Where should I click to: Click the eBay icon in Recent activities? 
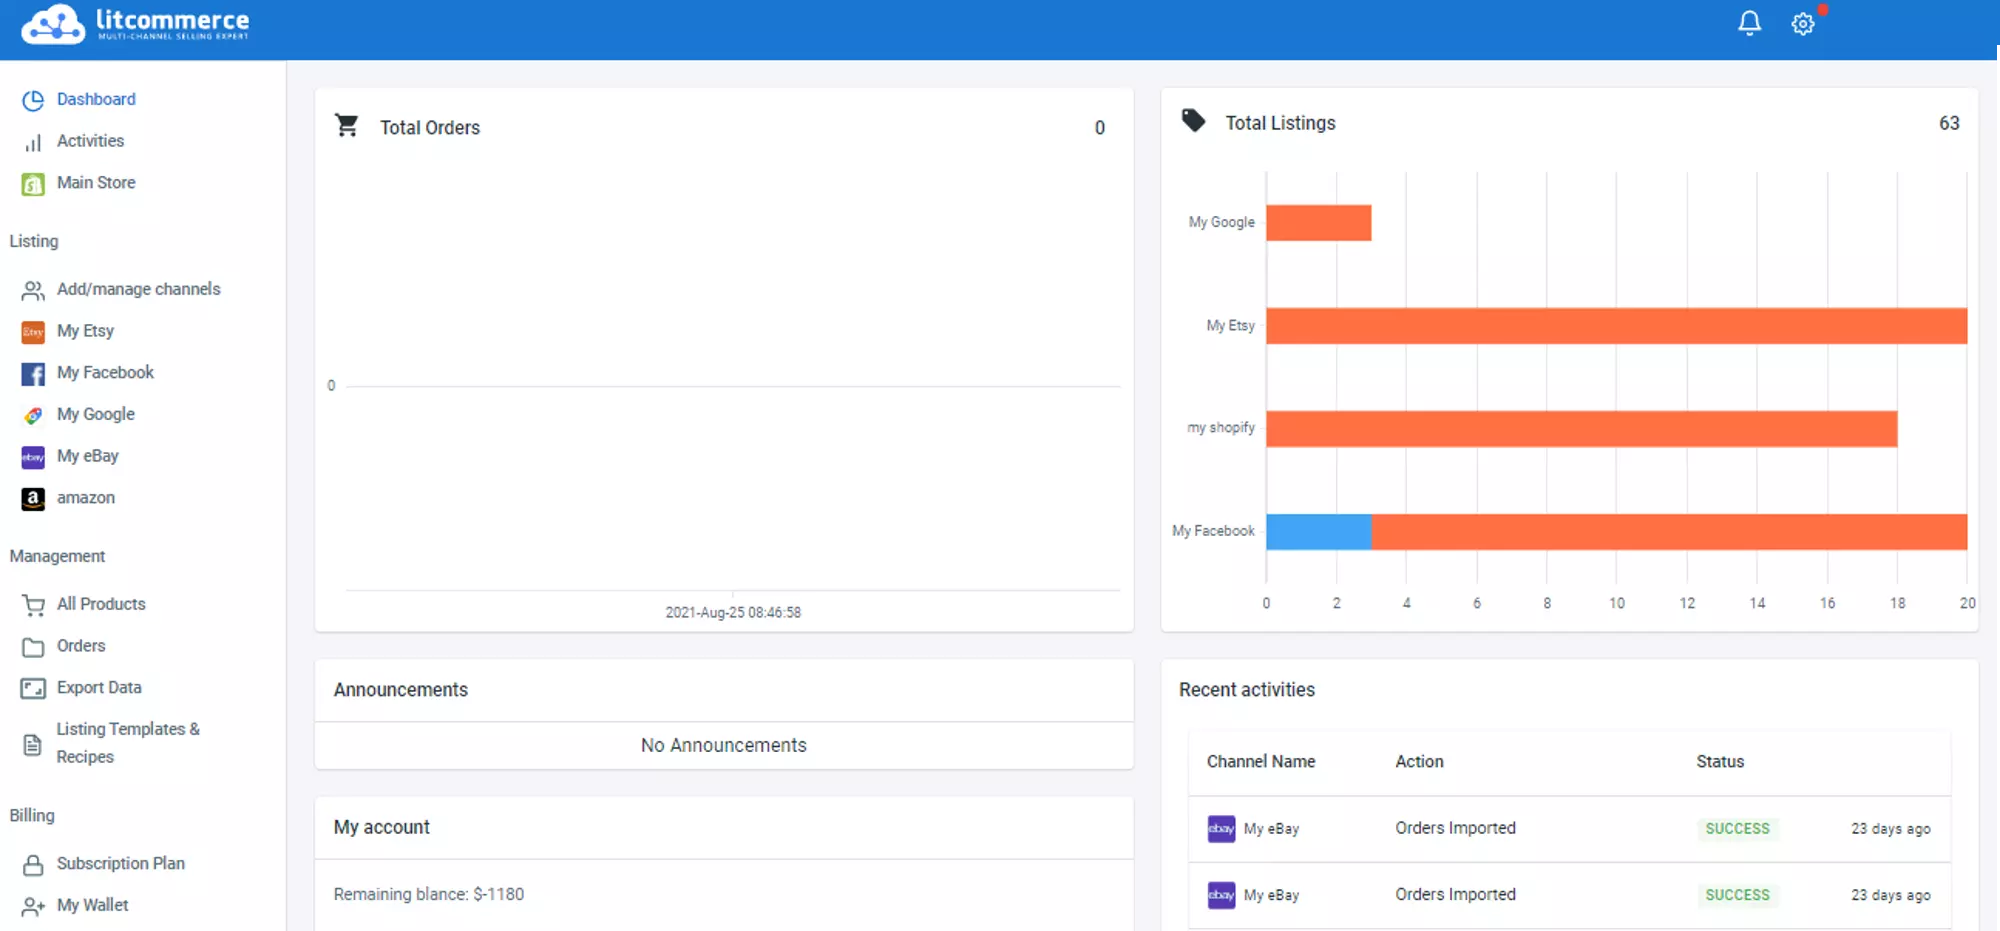tap(1221, 828)
